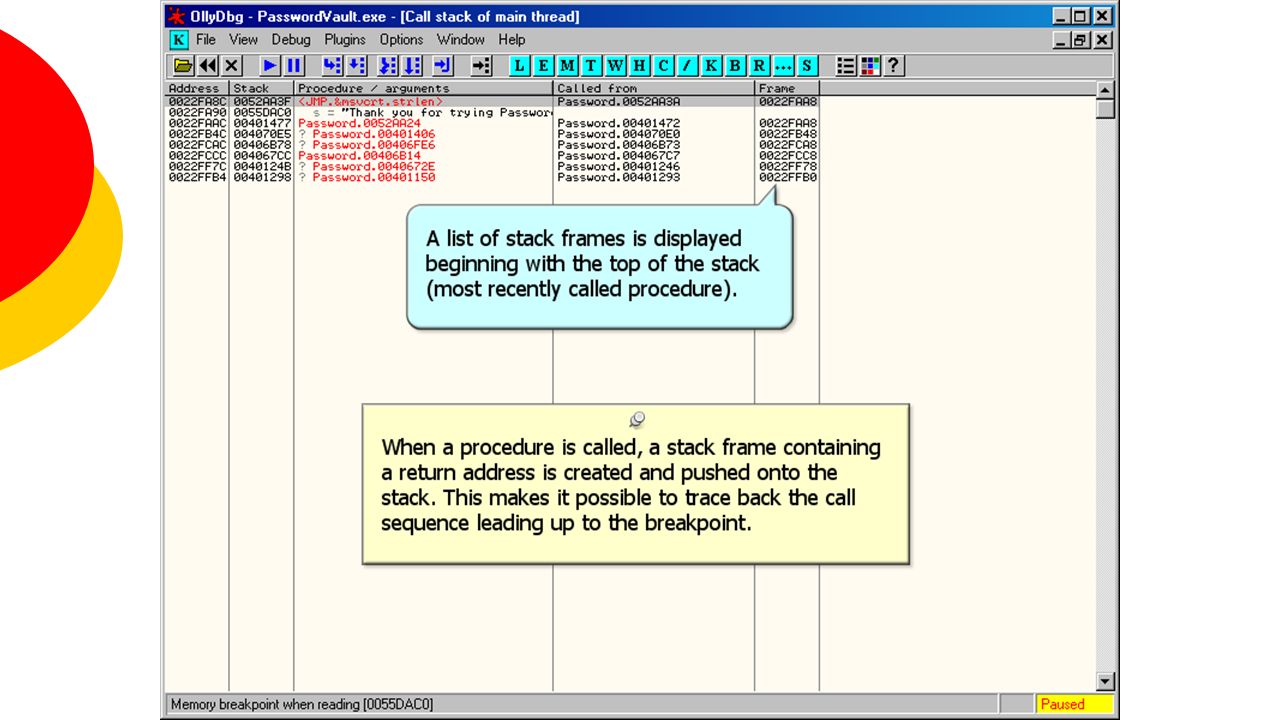Show CPU window with C button
This screenshot has width=1280, height=720.
663,66
